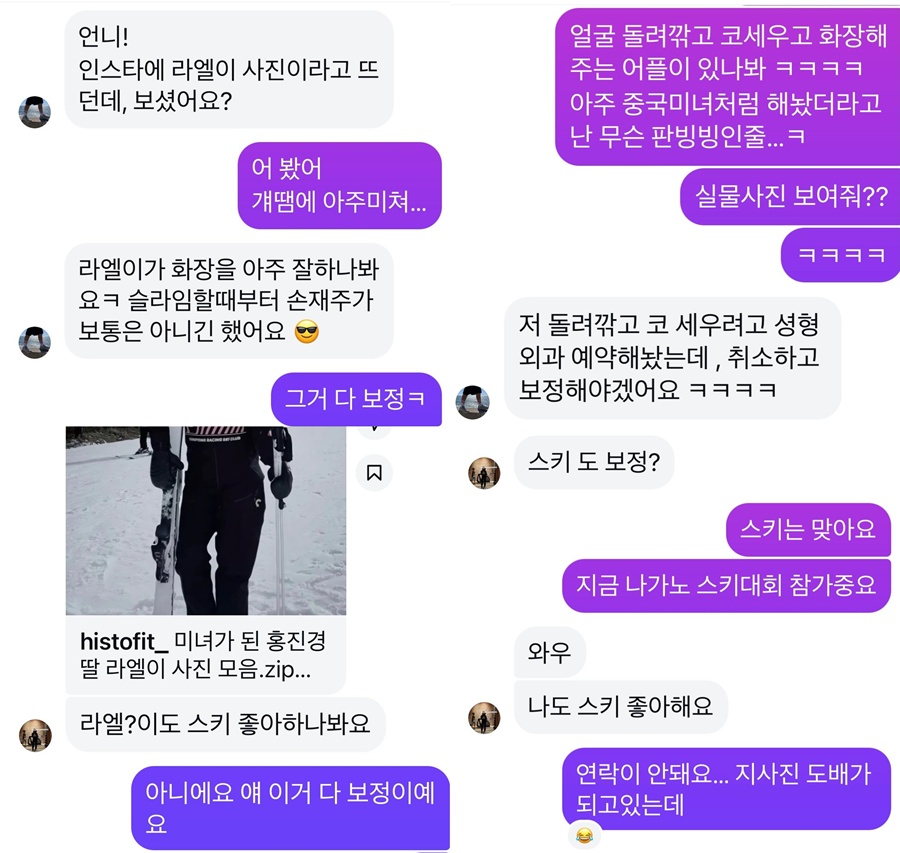This screenshot has height=853, width=900.
Task: Open the shared ski photo thumbnail
Action: pos(206,521)
